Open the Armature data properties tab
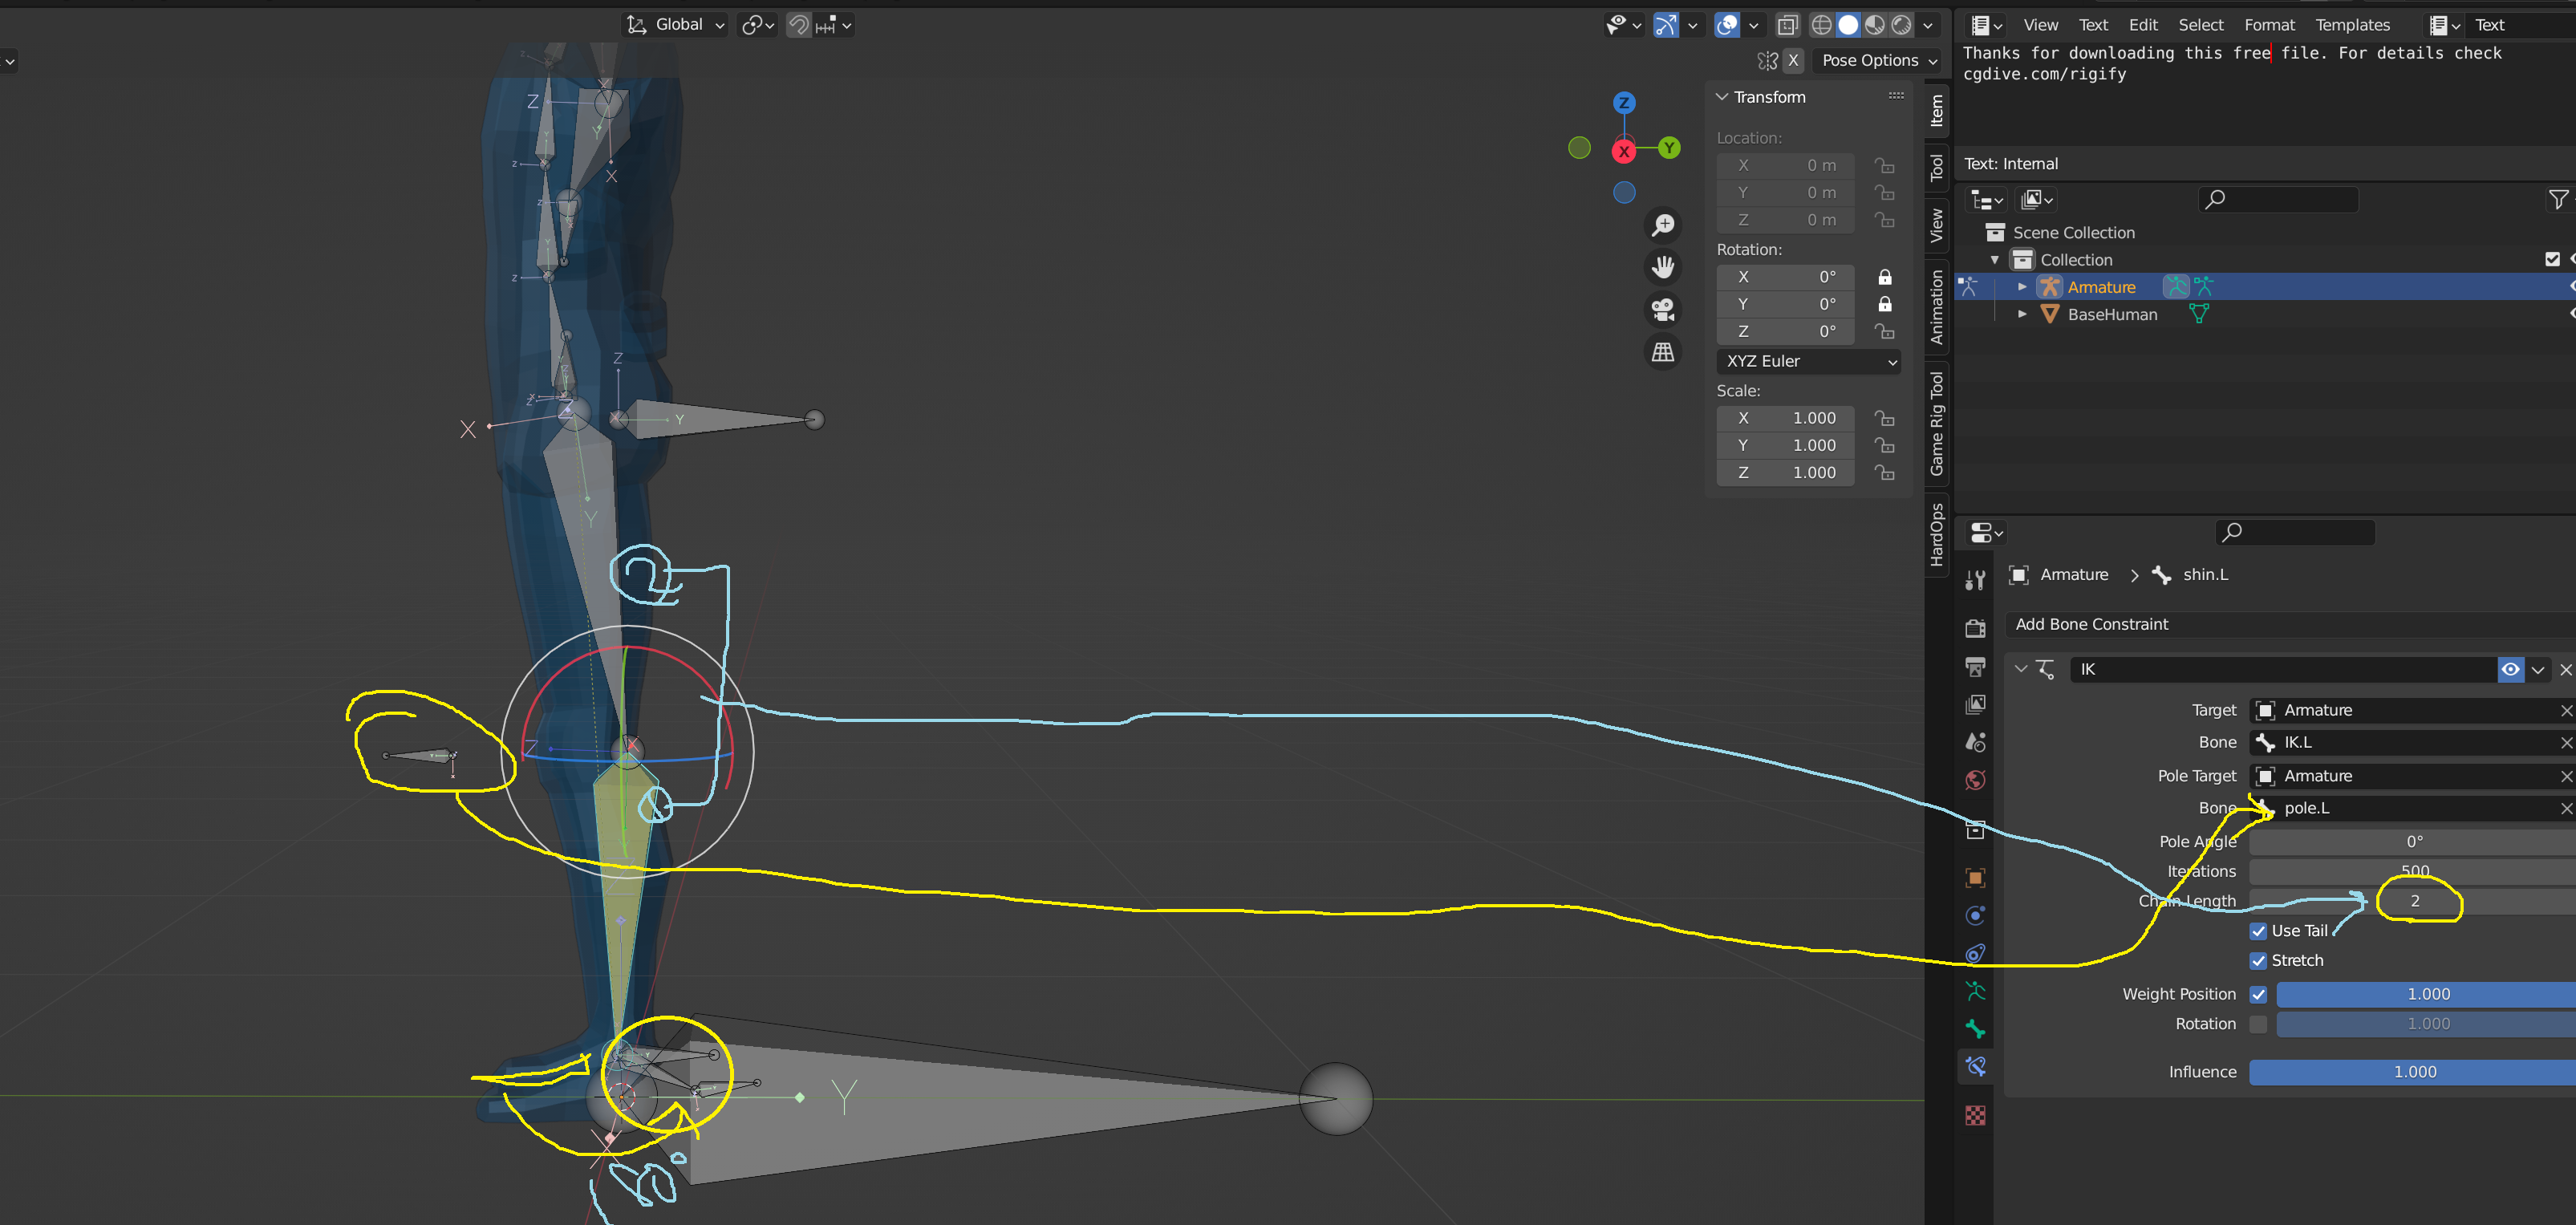This screenshot has height=1225, width=2576. click(1975, 991)
